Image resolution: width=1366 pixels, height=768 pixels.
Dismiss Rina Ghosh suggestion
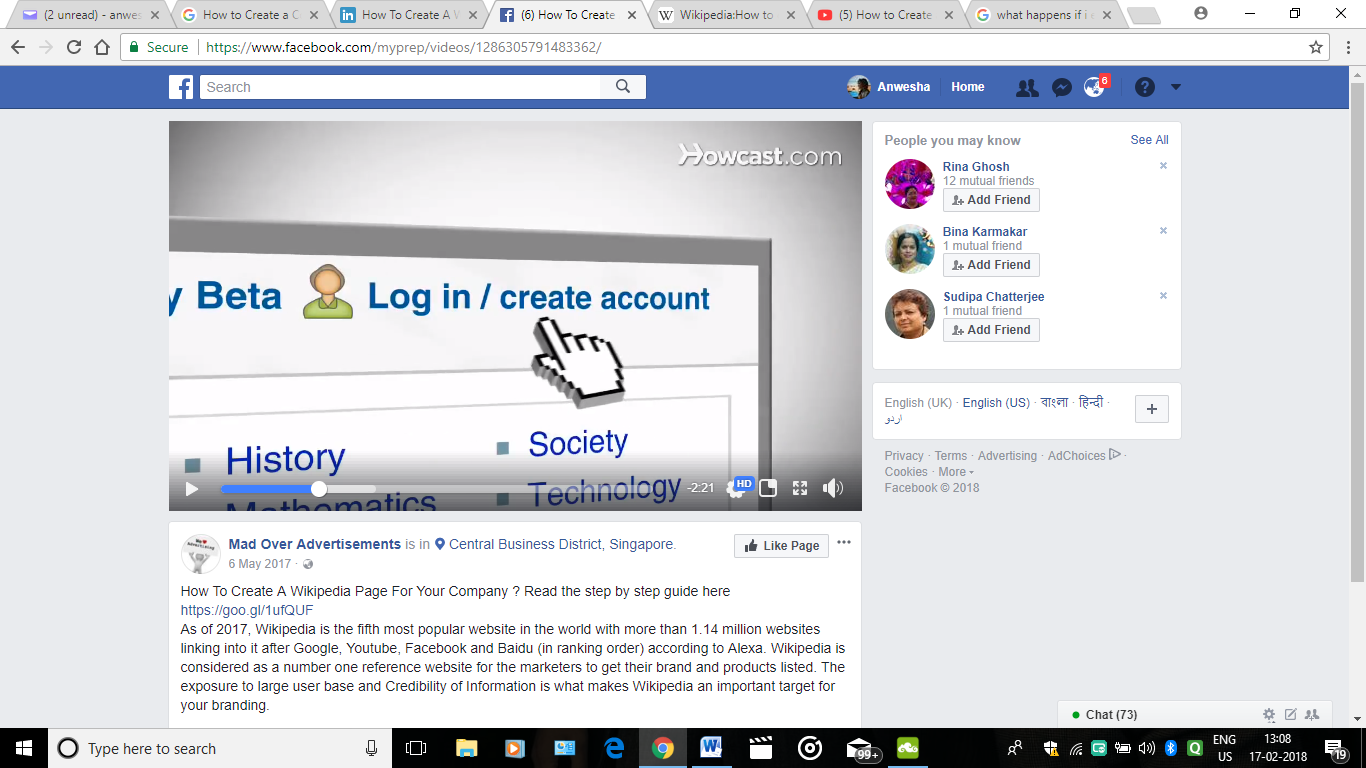click(1163, 166)
